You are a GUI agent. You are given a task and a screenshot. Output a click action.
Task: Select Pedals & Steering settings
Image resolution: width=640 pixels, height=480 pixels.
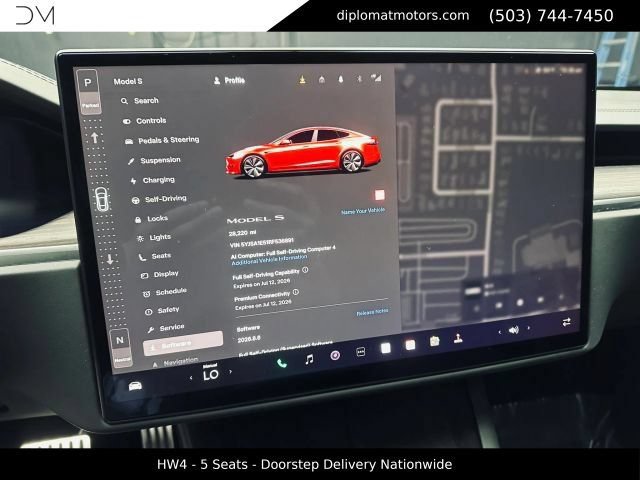click(162, 140)
